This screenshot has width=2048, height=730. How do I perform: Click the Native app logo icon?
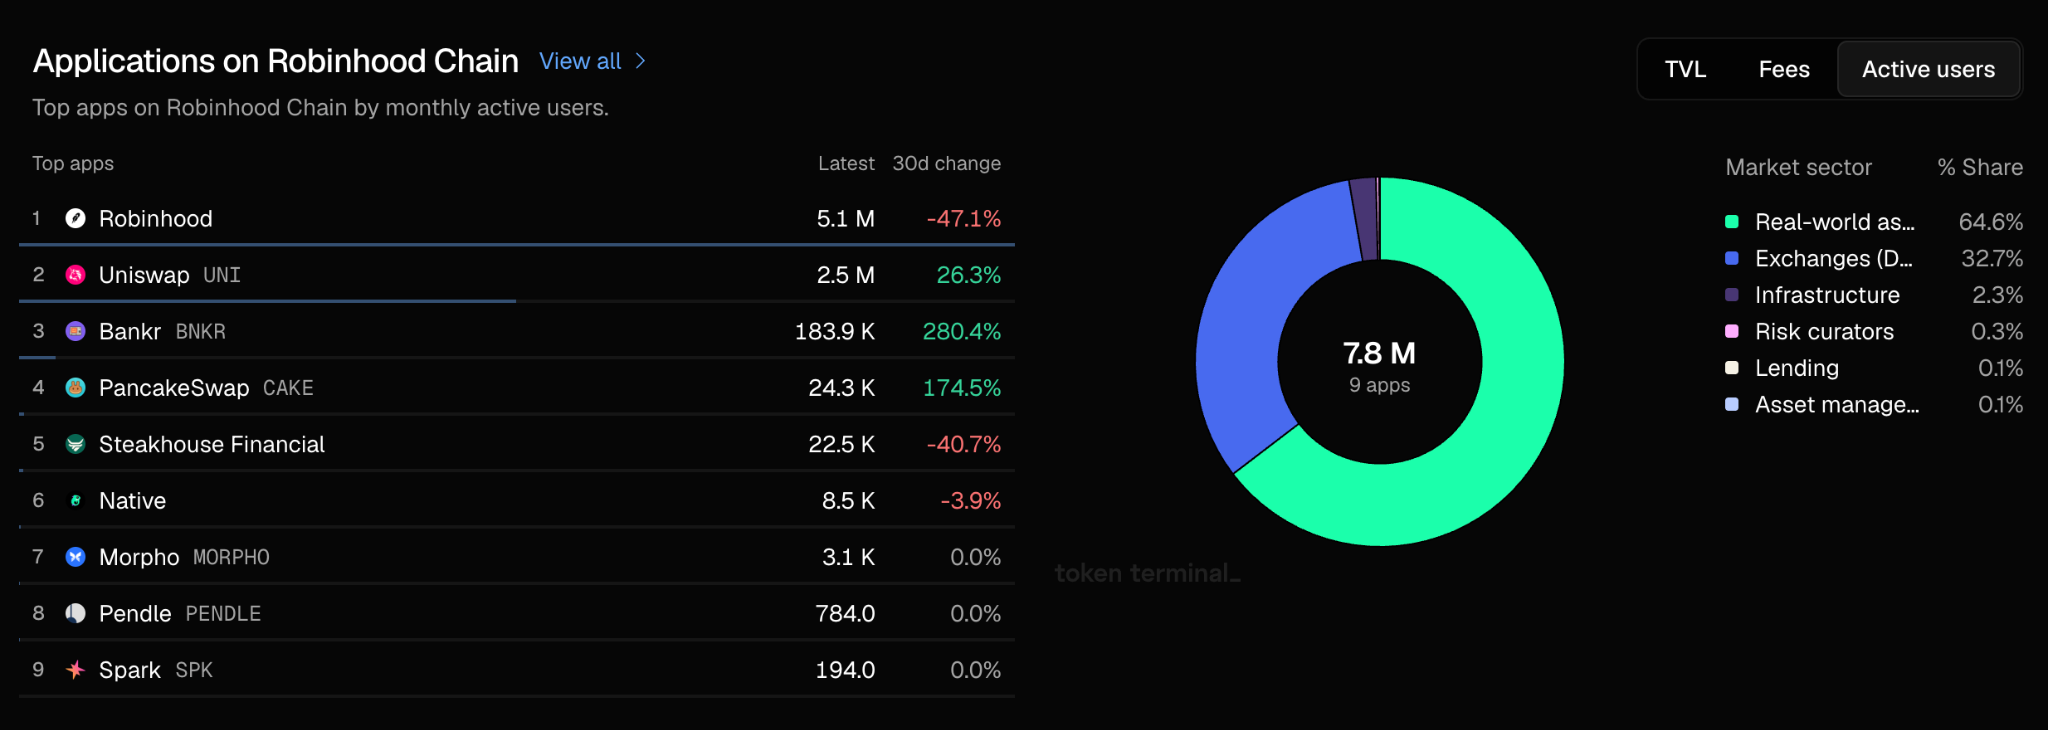click(75, 500)
